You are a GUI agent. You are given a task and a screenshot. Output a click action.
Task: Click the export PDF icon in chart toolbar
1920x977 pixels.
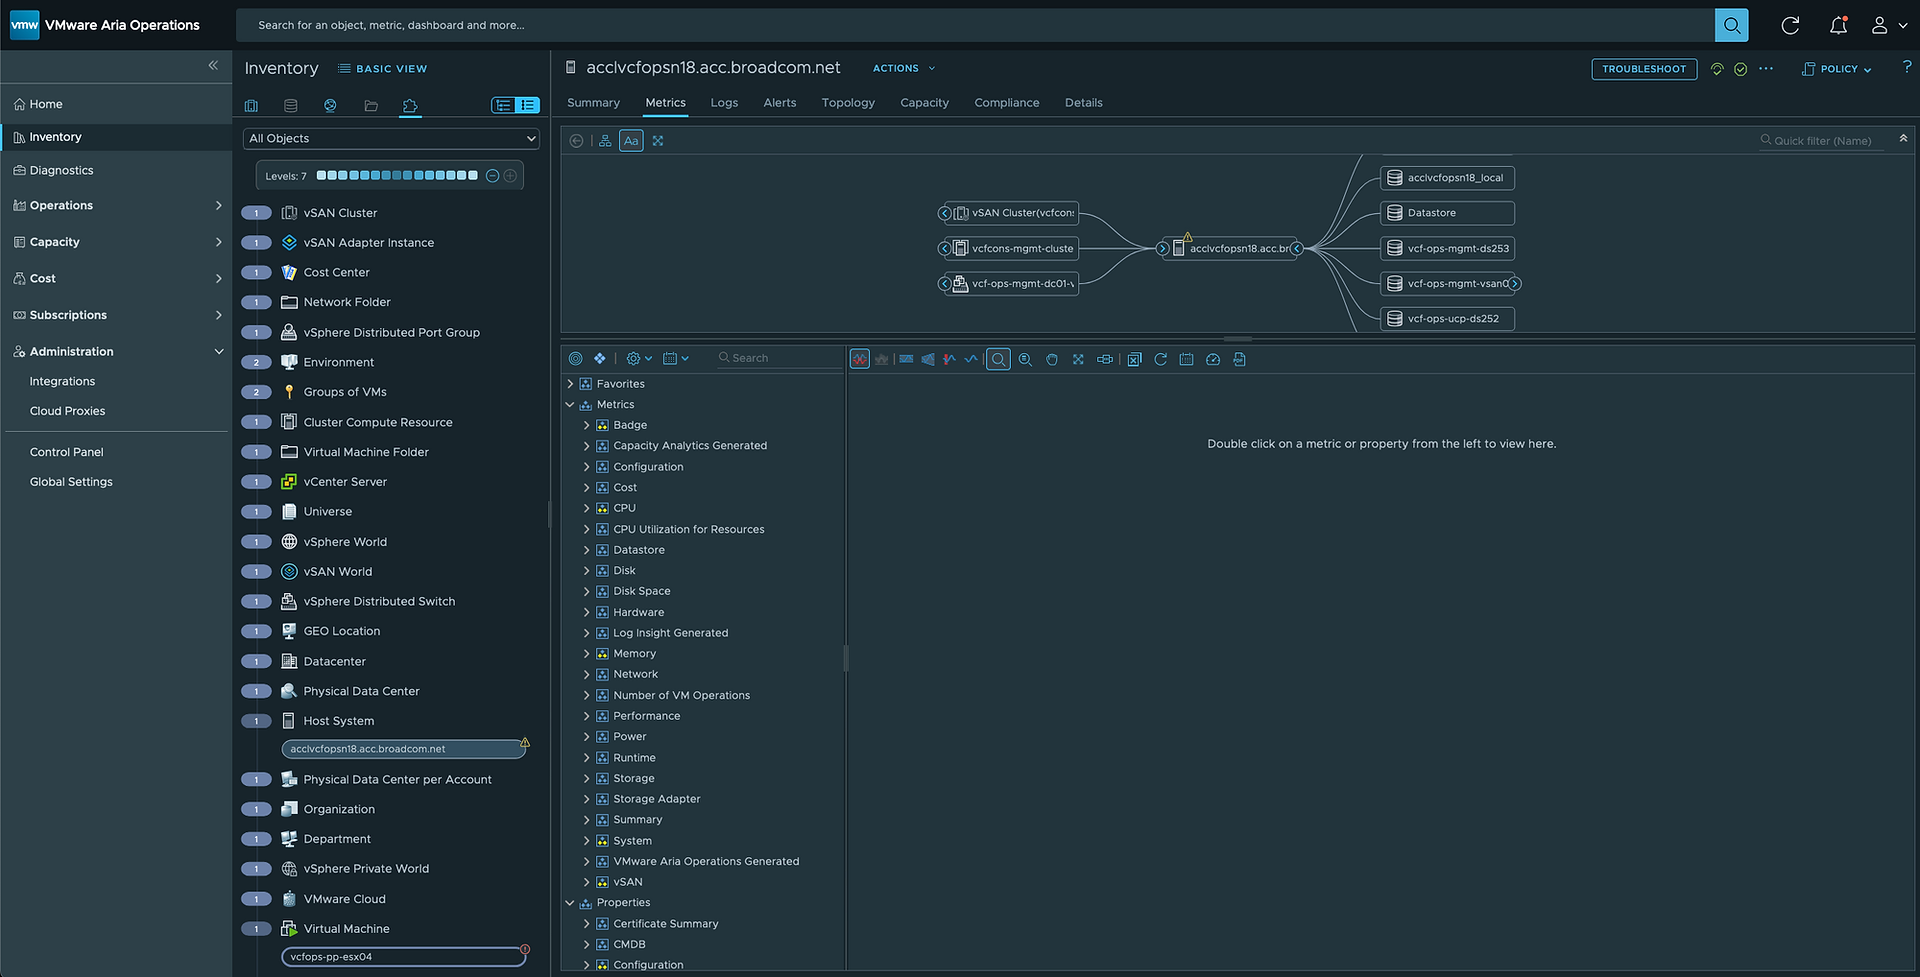click(1239, 359)
